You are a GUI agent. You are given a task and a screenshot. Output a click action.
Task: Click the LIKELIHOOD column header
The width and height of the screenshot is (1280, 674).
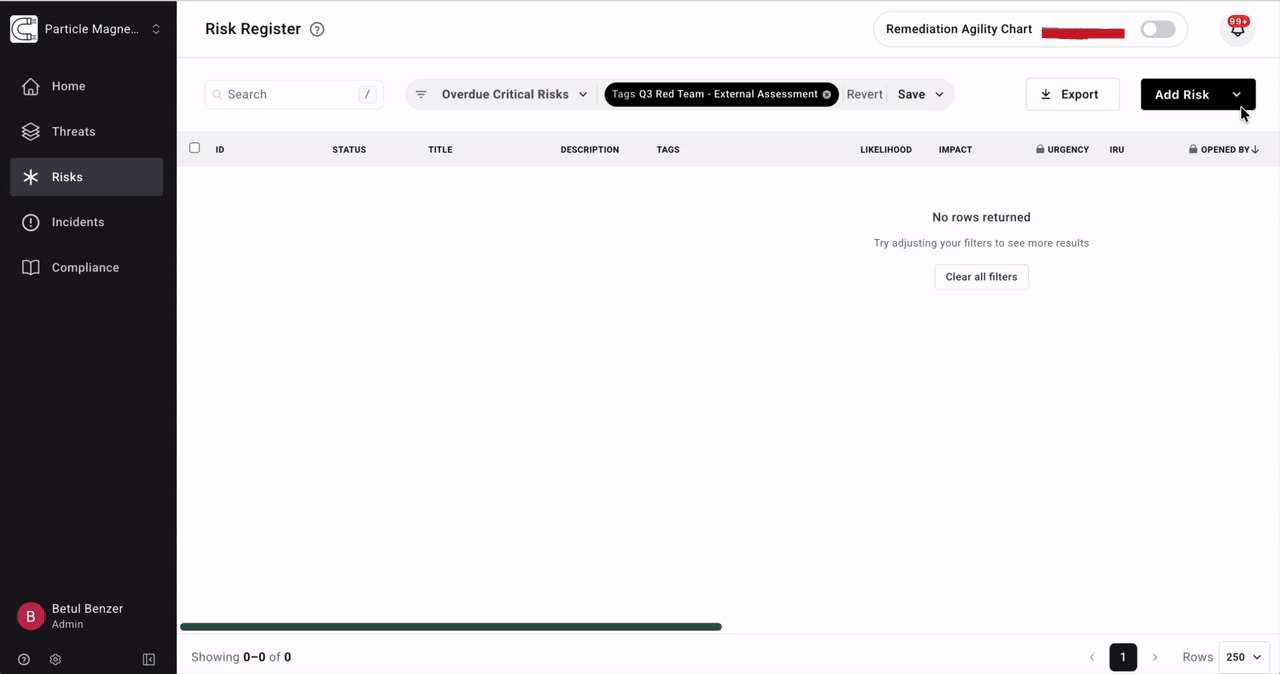pos(886,149)
